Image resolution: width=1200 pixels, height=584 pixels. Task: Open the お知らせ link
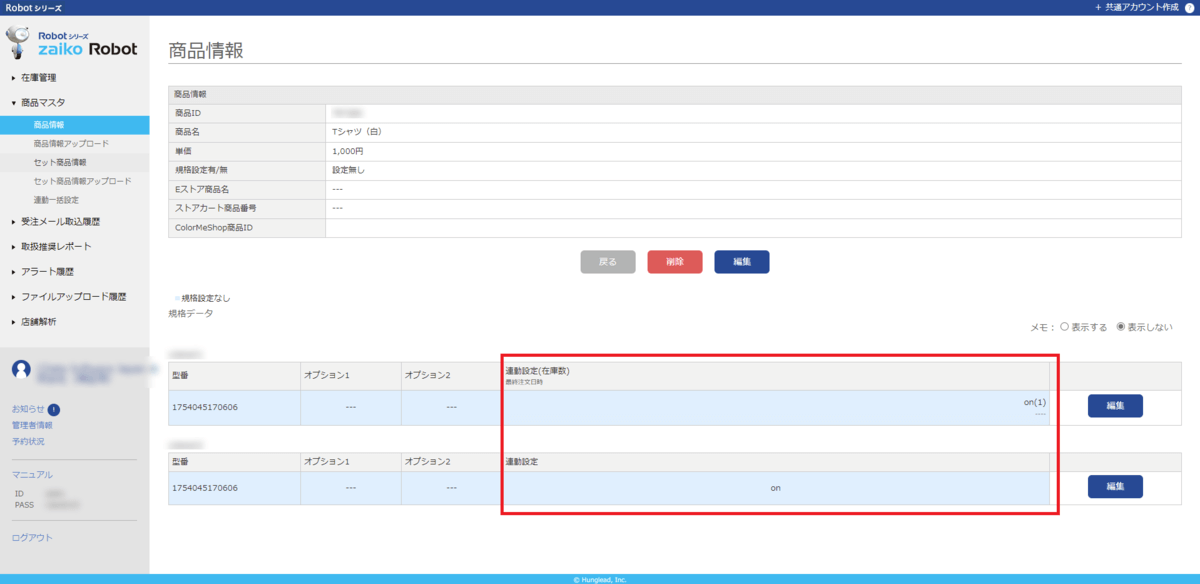click(x=28, y=409)
